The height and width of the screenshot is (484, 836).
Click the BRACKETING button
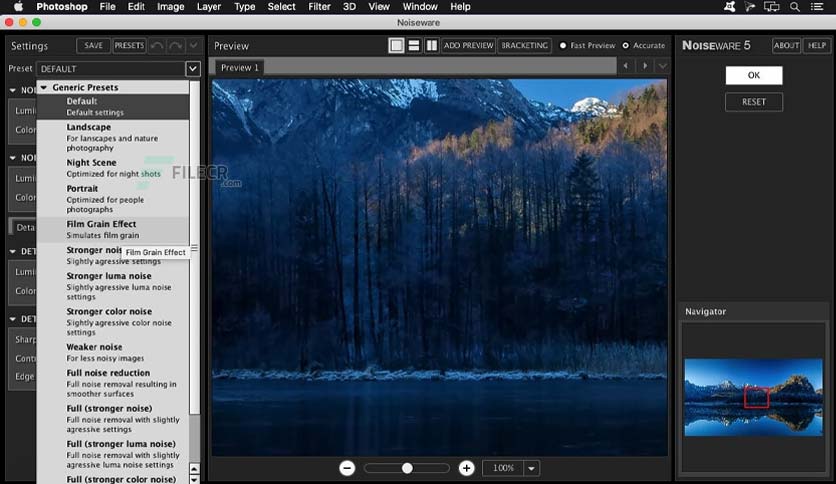click(525, 45)
